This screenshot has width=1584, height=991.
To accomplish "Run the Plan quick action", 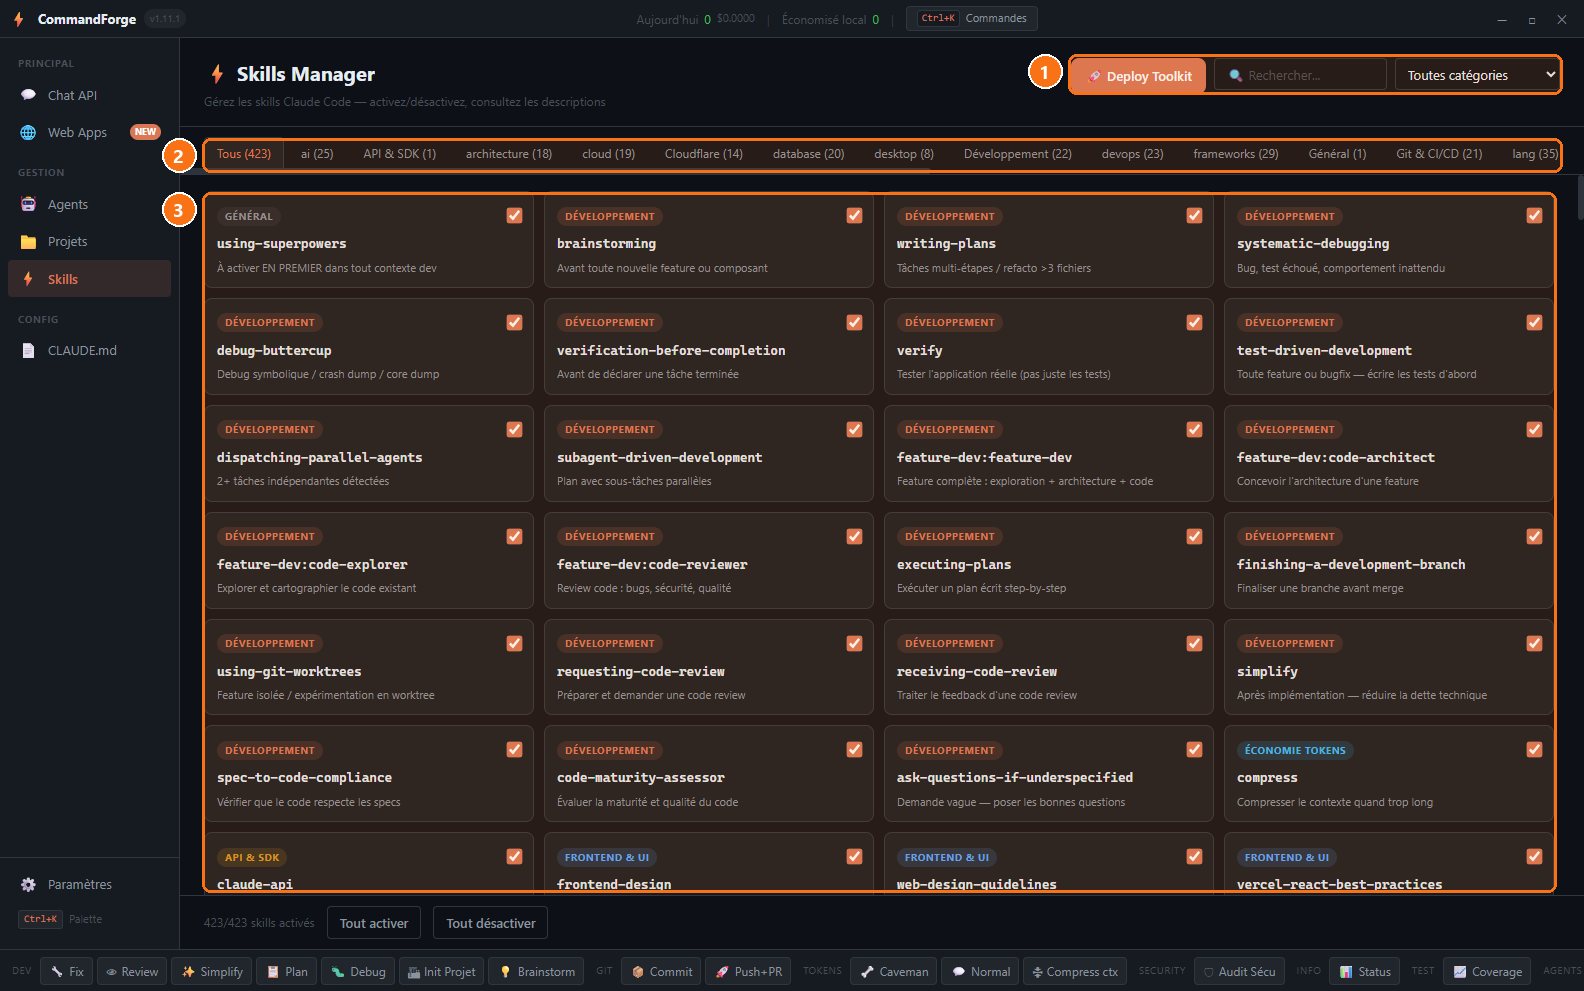I will click(286, 971).
